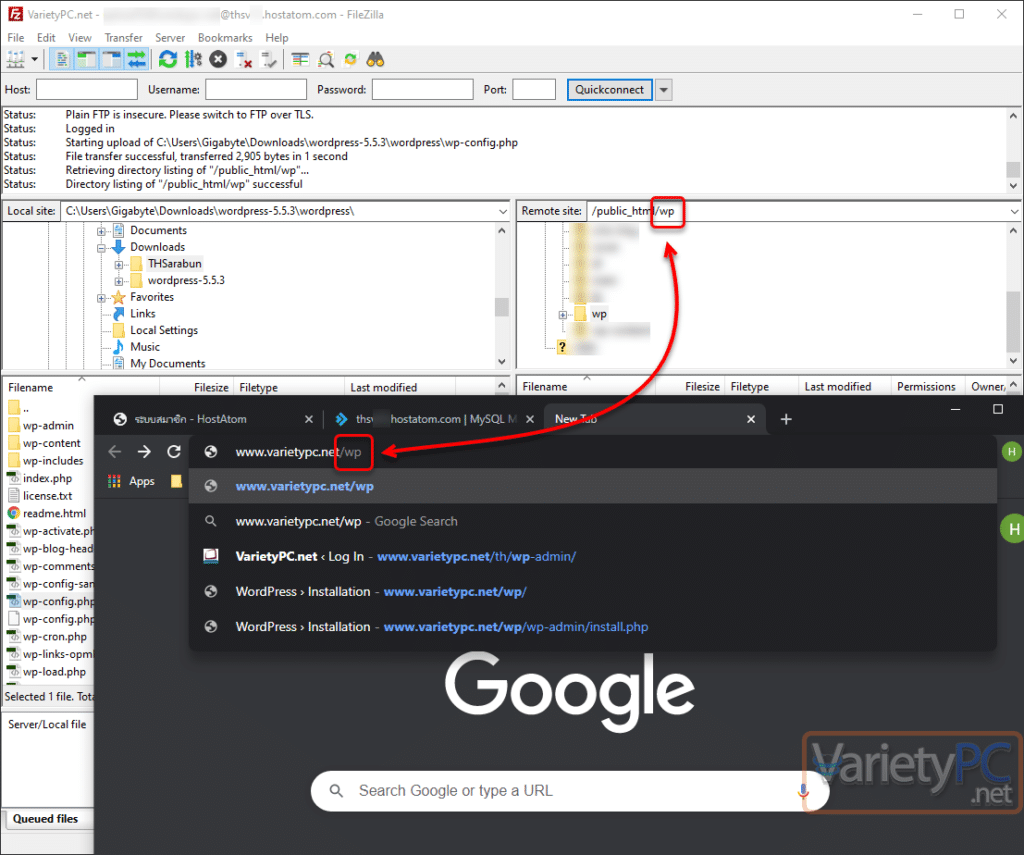Open the Edit menu in FileZilla

[x=46, y=38]
